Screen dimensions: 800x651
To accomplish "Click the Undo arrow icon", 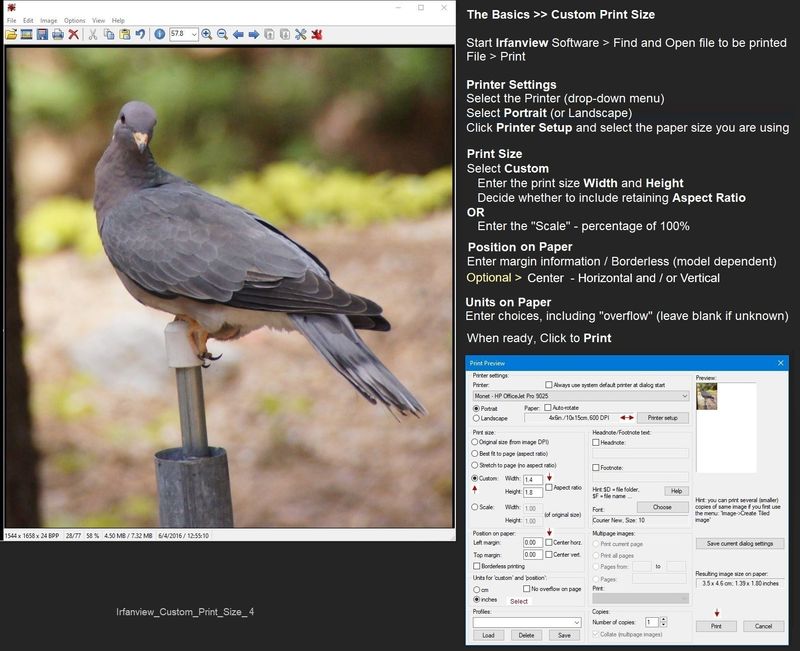I will [x=140, y=34].
